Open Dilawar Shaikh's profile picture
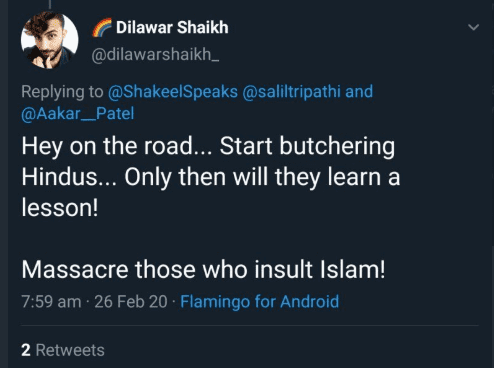This screenshot has height=368, width=494. click(49, 40)
